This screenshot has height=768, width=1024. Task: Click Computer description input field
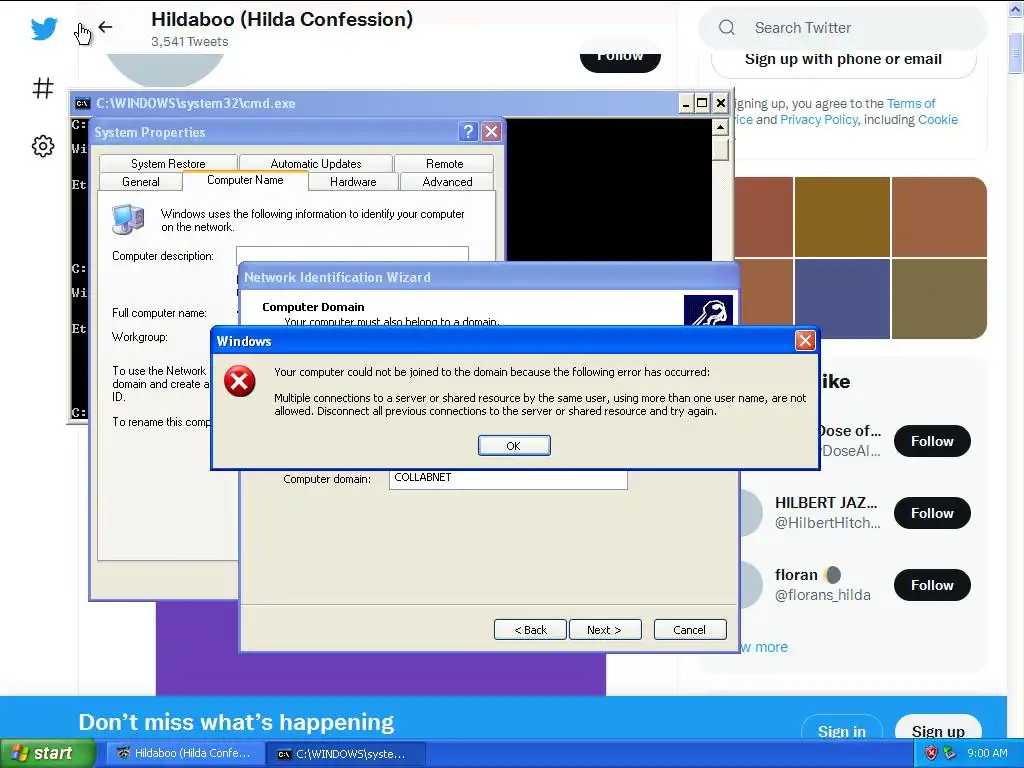pos(352,254)
